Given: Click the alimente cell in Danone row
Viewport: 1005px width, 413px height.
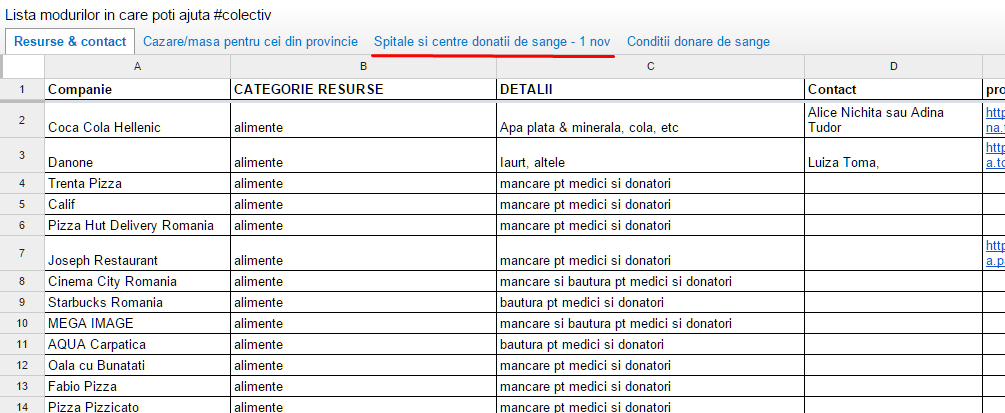Looking at the screenshot, I should (x=363, y=155).
